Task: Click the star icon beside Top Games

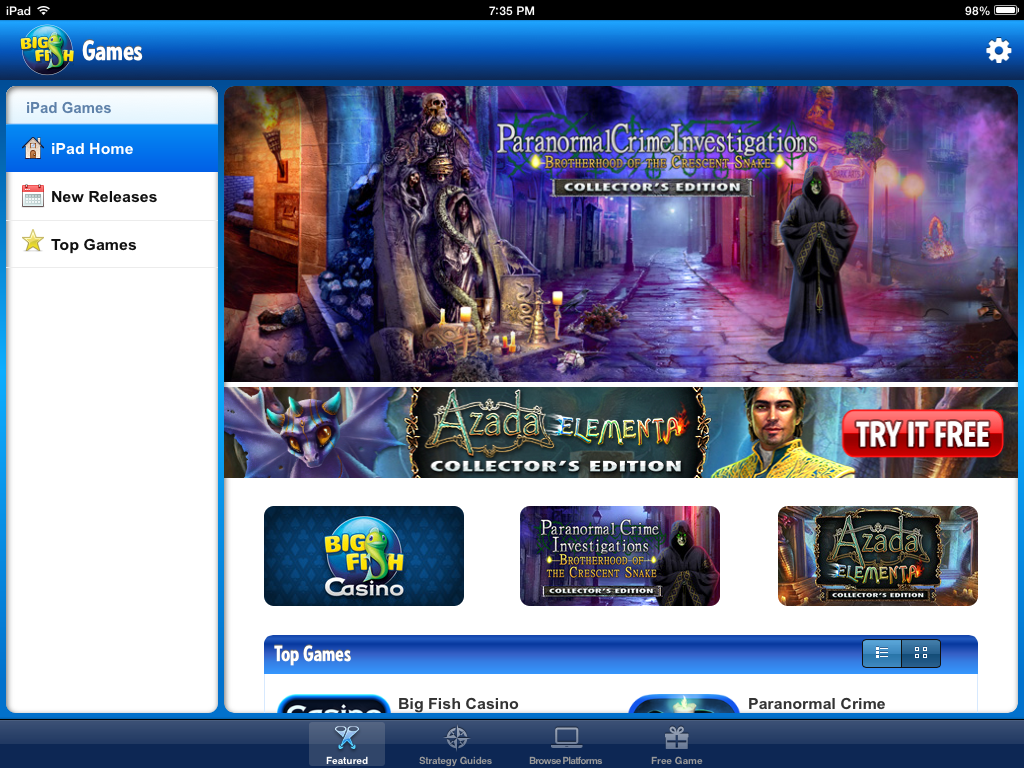Action: [x=33, y=241]
